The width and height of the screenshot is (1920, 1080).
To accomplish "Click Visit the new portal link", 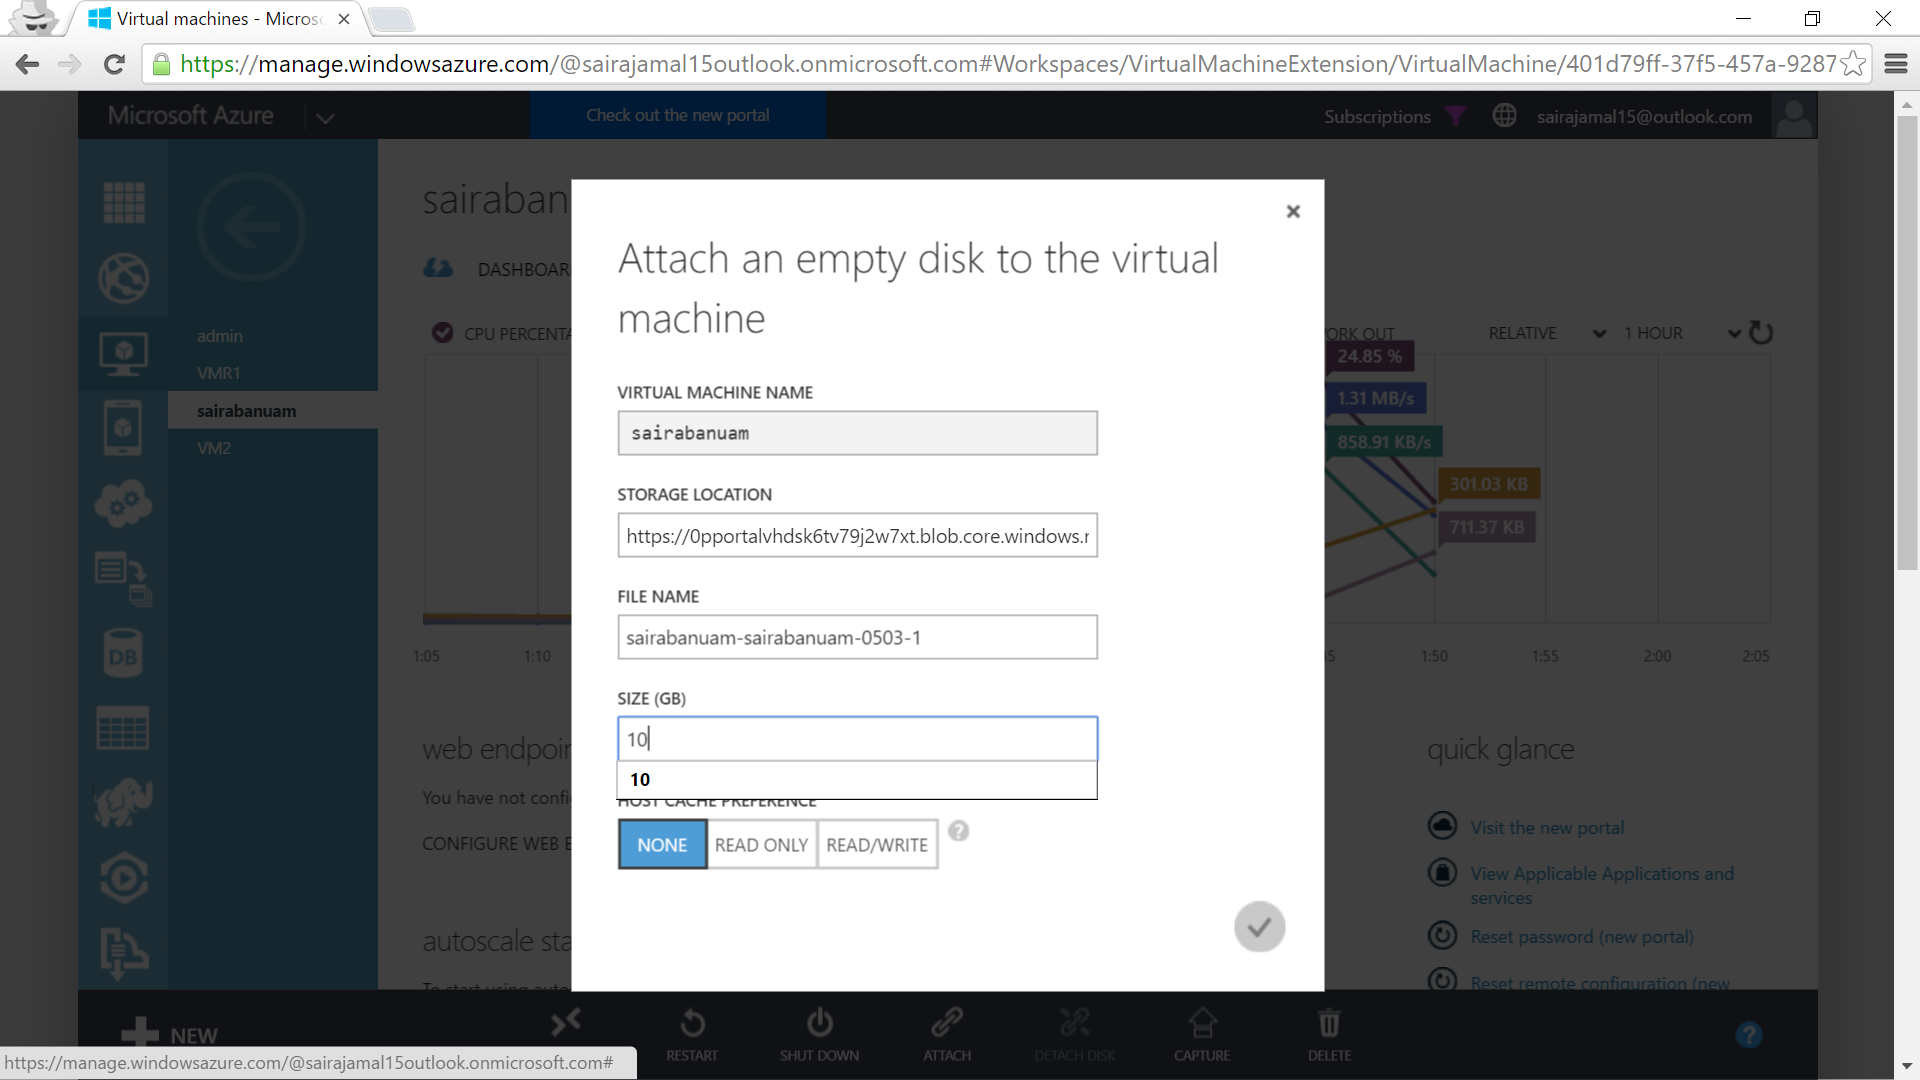I will [x=1547, y=828].
